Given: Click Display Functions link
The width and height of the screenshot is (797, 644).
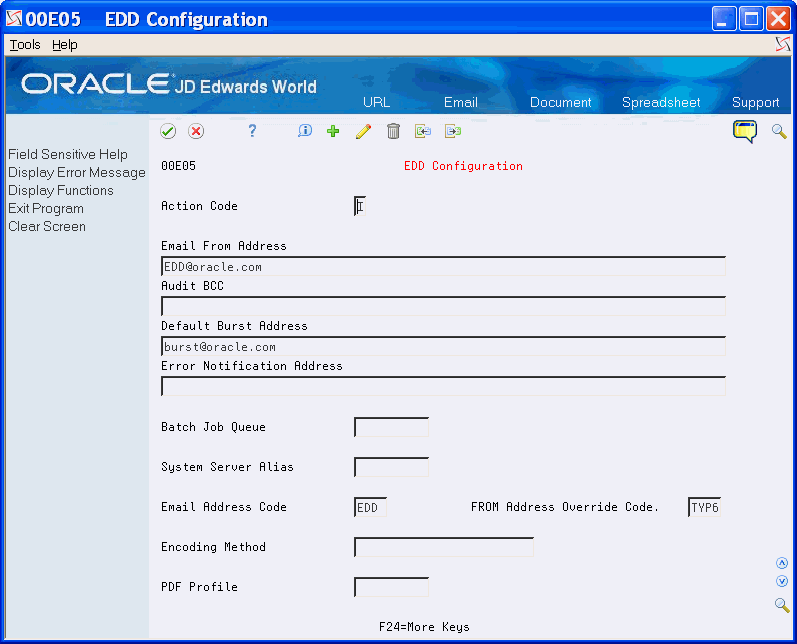Looking at the screenshot, I should [60, 191].
